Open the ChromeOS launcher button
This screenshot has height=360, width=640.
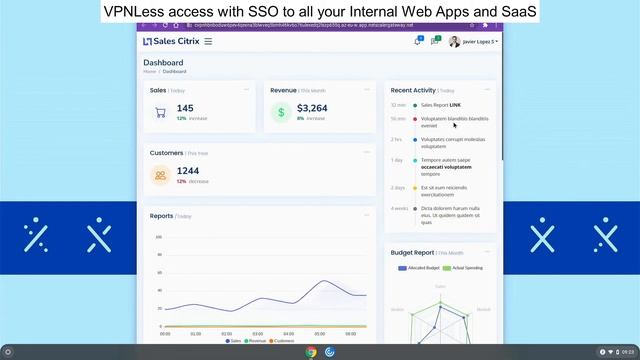click(8, 352)
